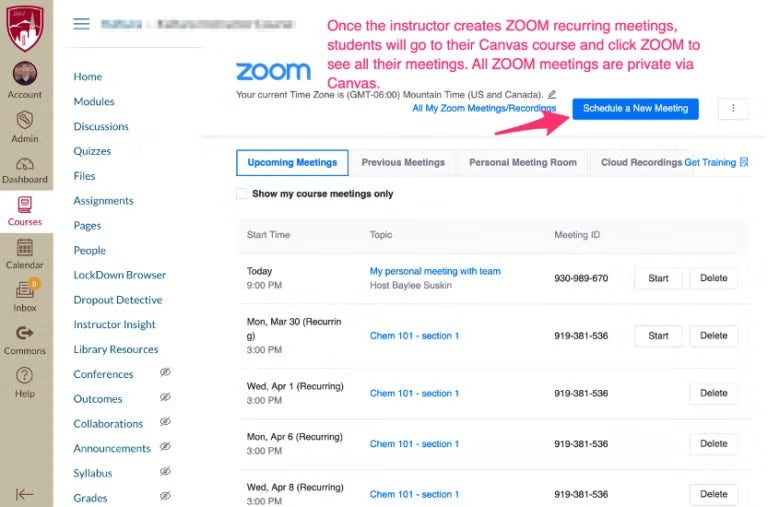This screenshot has width=768, height=507.
Task: Collapse the global navigation sidebar arrow
Action: (24, 494)
